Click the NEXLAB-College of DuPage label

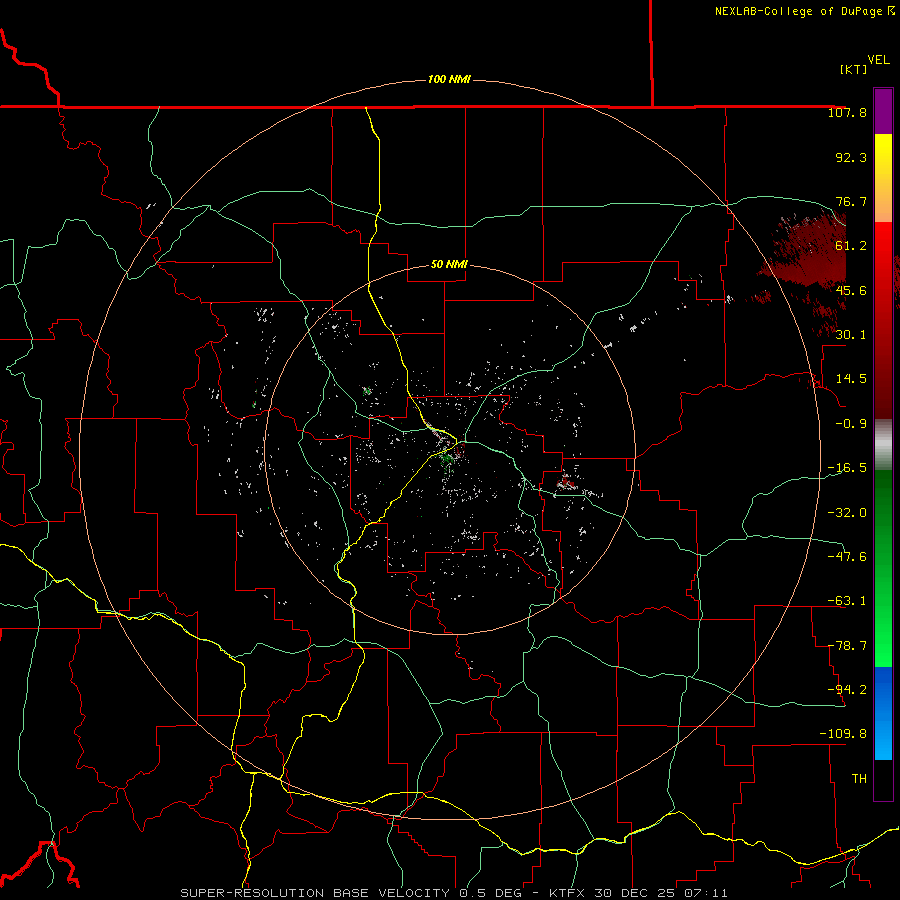click(804, 11)
